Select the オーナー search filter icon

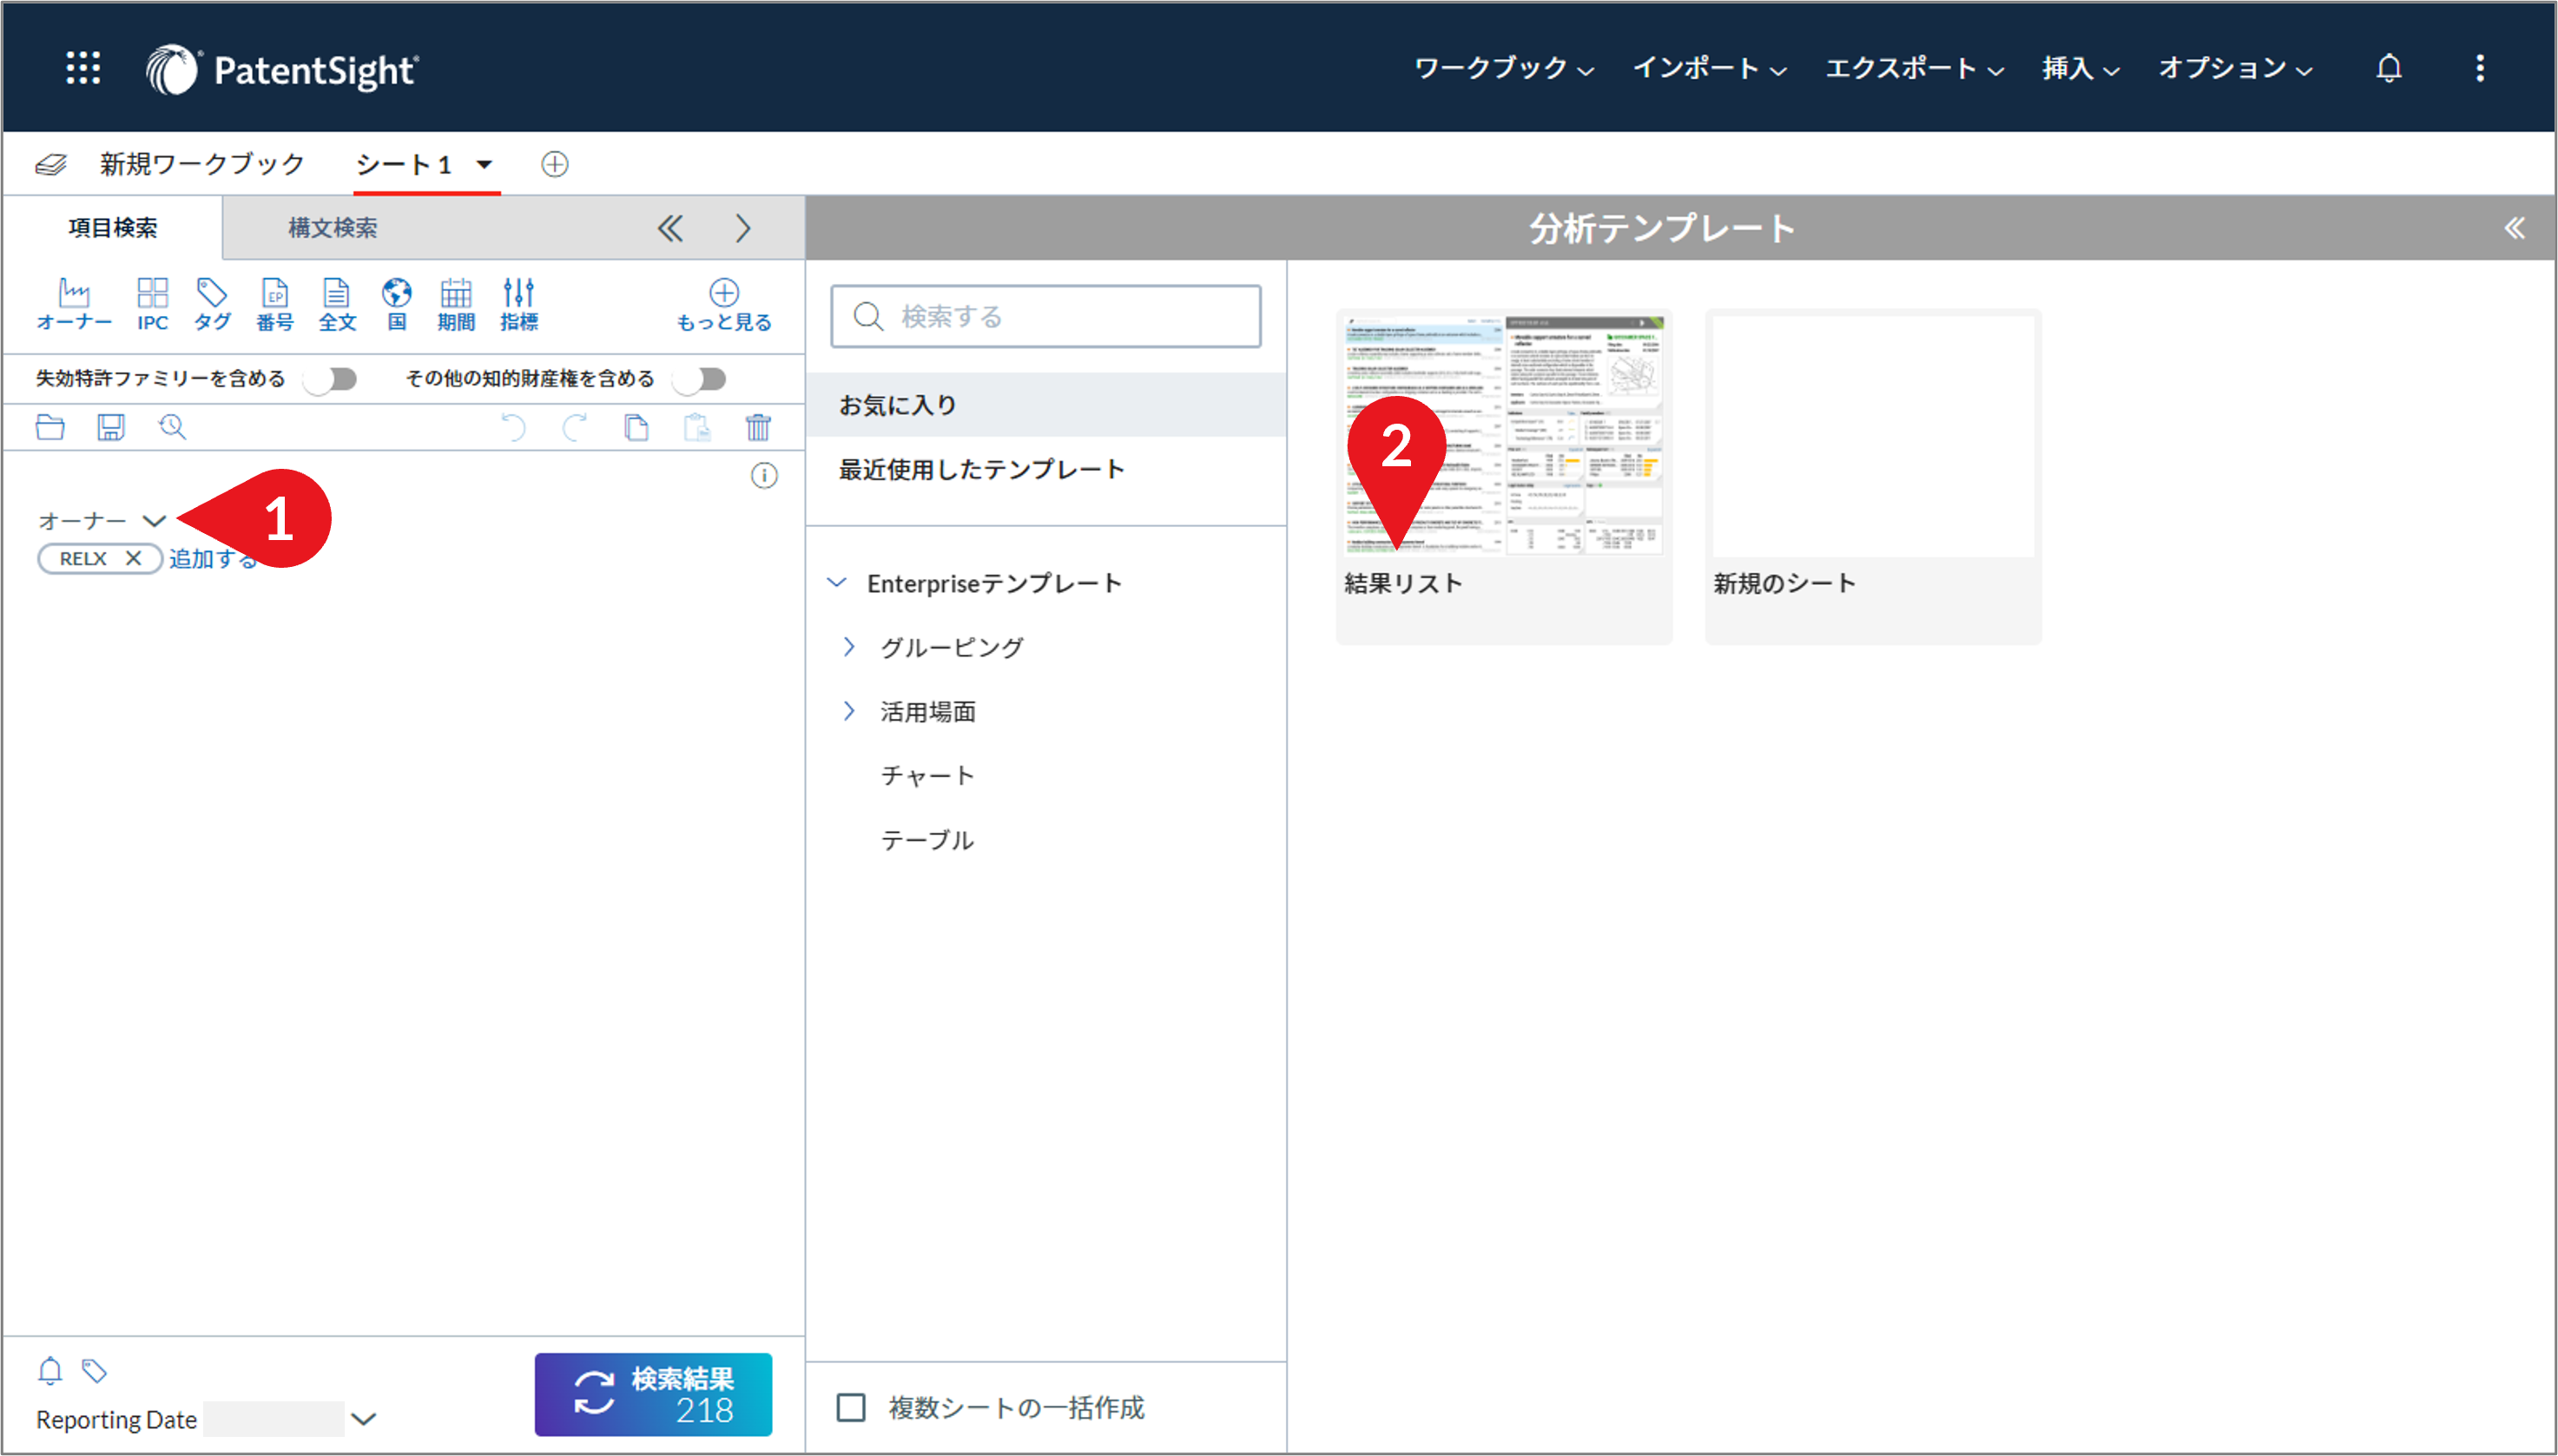pyautogui.click(x=74, y=300)
